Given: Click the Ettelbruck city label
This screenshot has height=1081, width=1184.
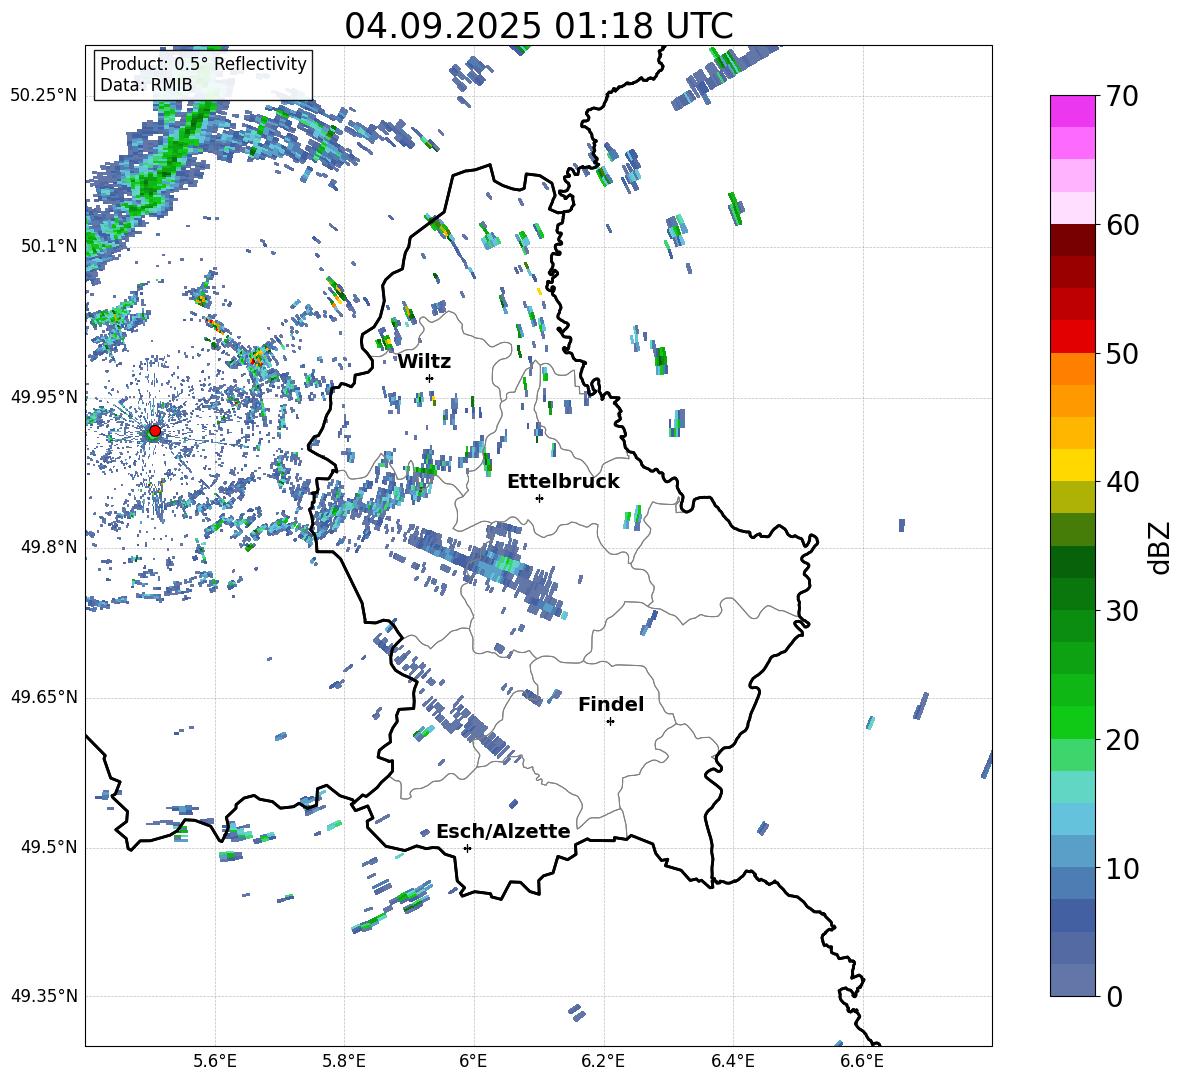Looking at the screenshot, I should click(x=563, y=482).
